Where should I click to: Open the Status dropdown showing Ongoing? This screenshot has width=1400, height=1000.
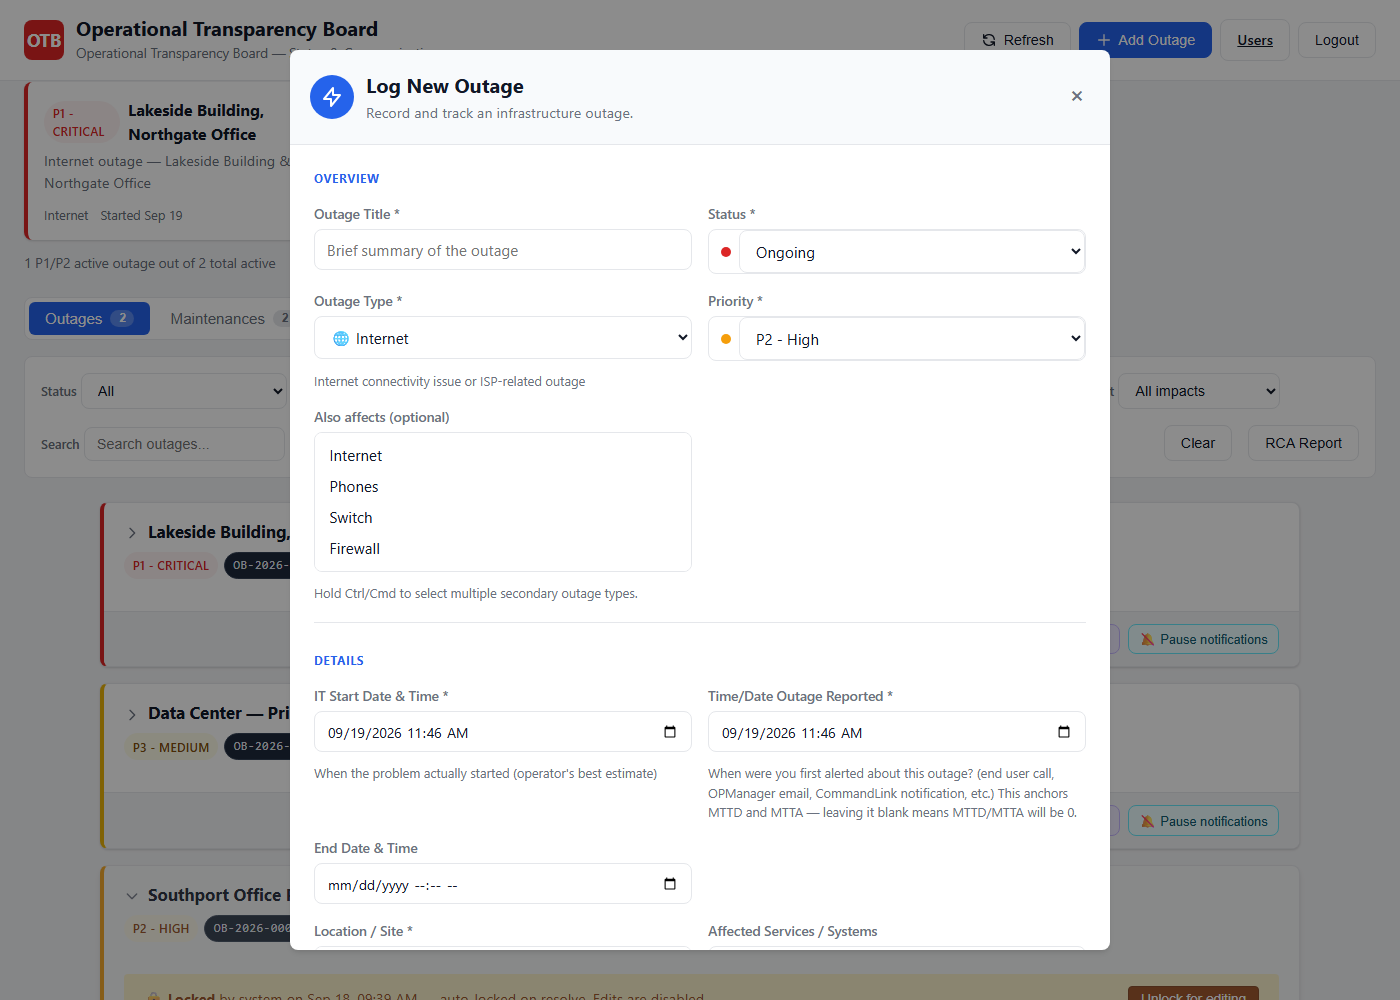pos(912,252)
